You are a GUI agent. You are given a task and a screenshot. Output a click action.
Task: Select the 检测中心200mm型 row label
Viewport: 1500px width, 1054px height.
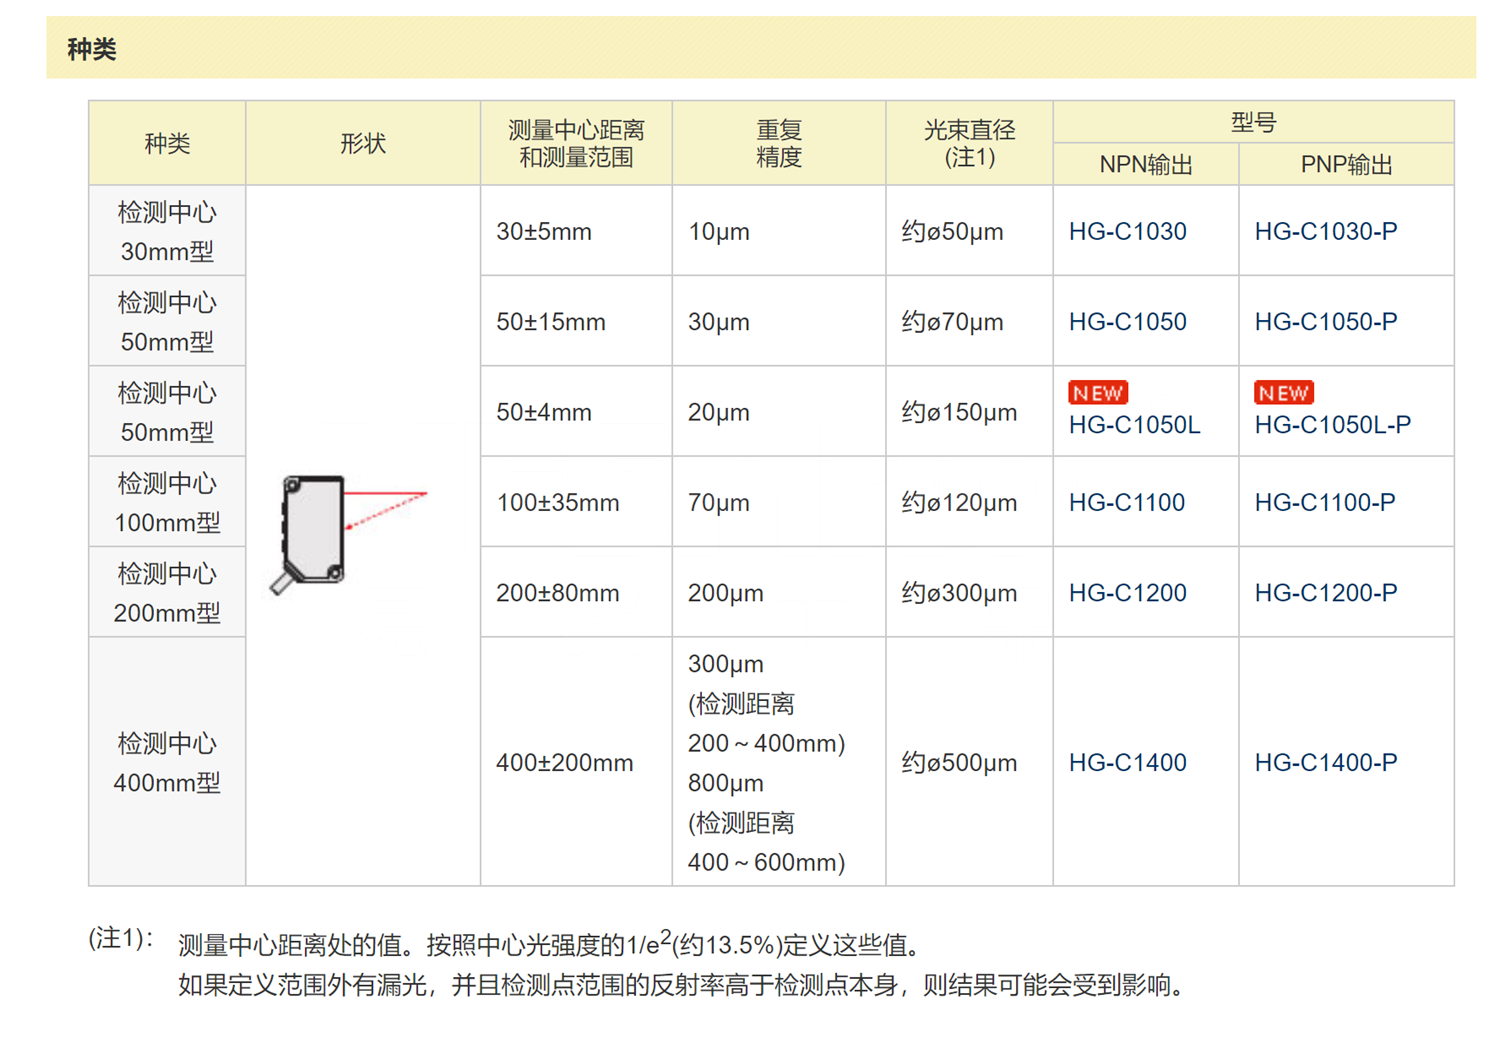pyautogui.click(x=167, y=593)
